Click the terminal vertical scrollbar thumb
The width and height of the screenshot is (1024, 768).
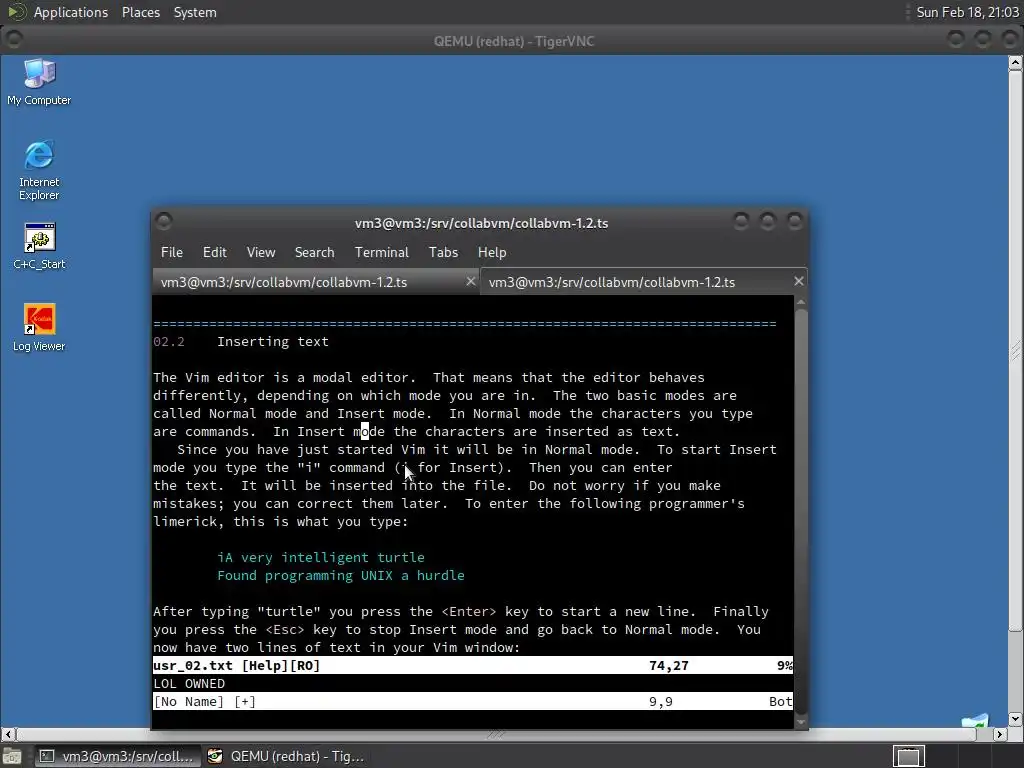(801, 511)
